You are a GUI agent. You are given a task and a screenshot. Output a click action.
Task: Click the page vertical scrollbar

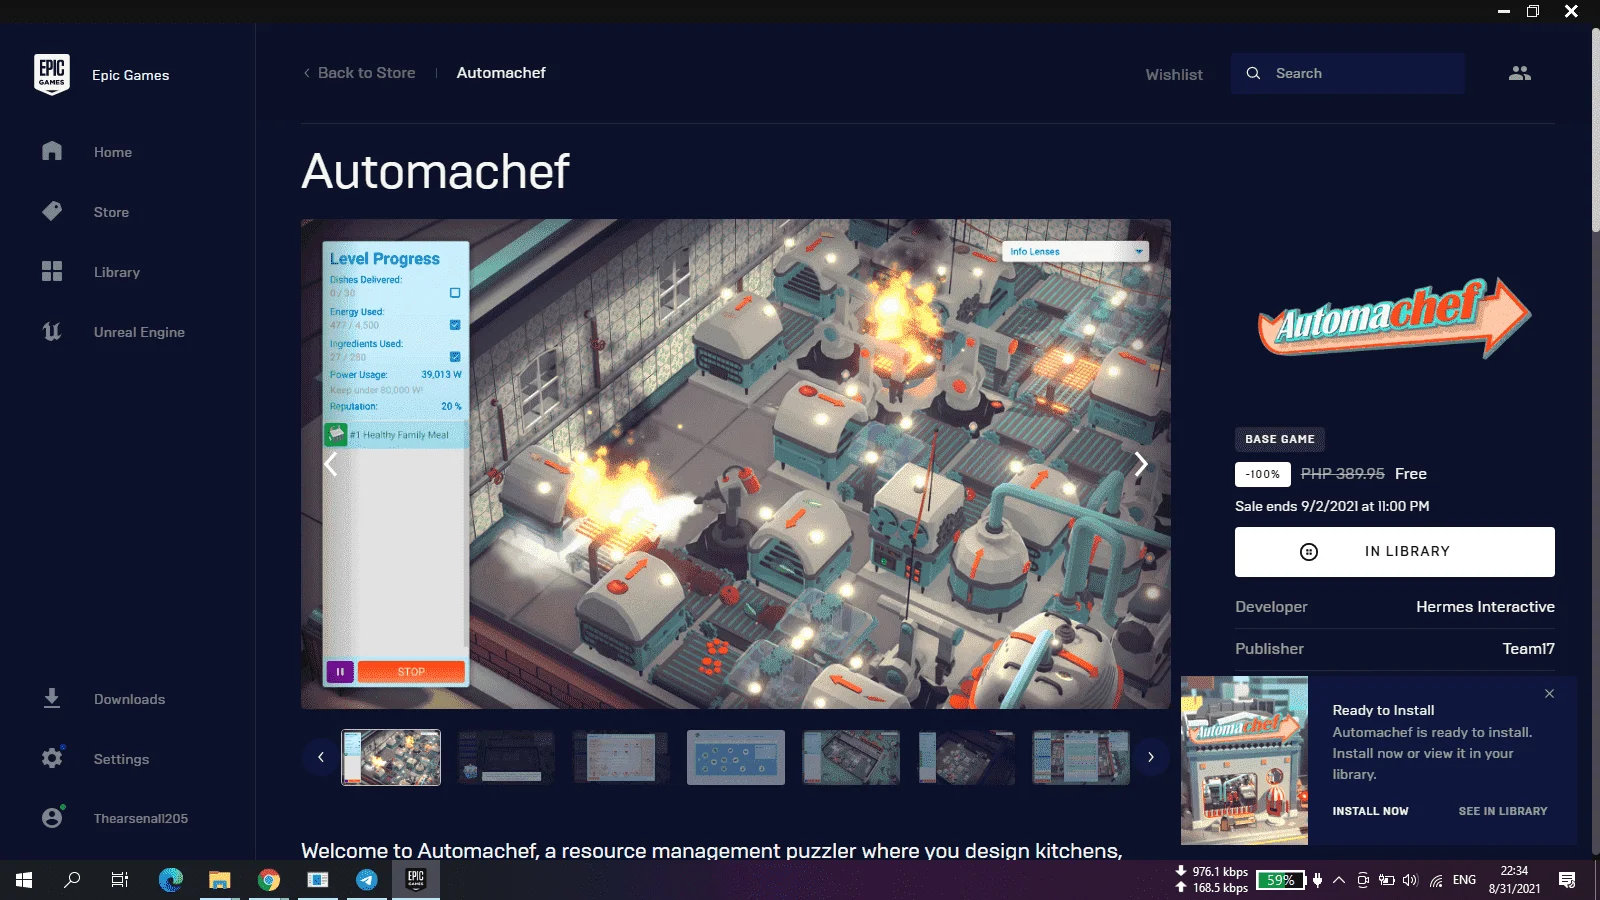[x=1595, y=130]
